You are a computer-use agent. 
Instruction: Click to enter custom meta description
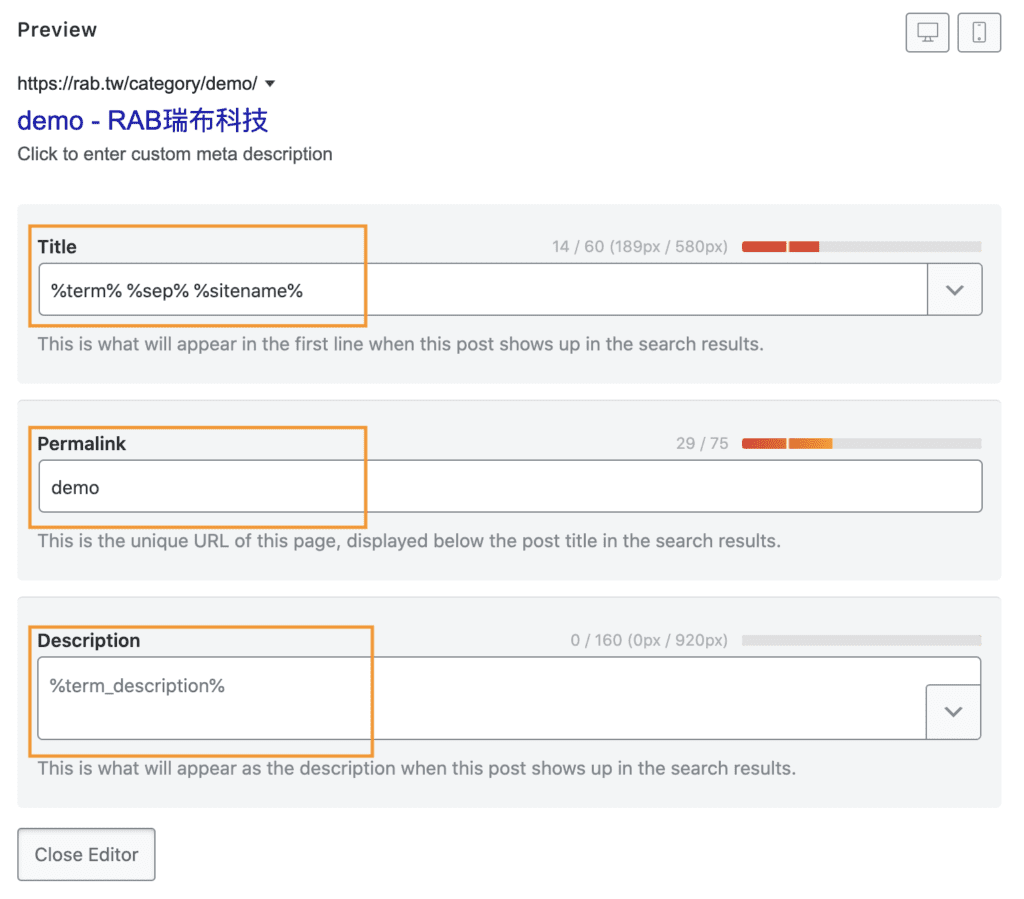click(x=175, y=154)
